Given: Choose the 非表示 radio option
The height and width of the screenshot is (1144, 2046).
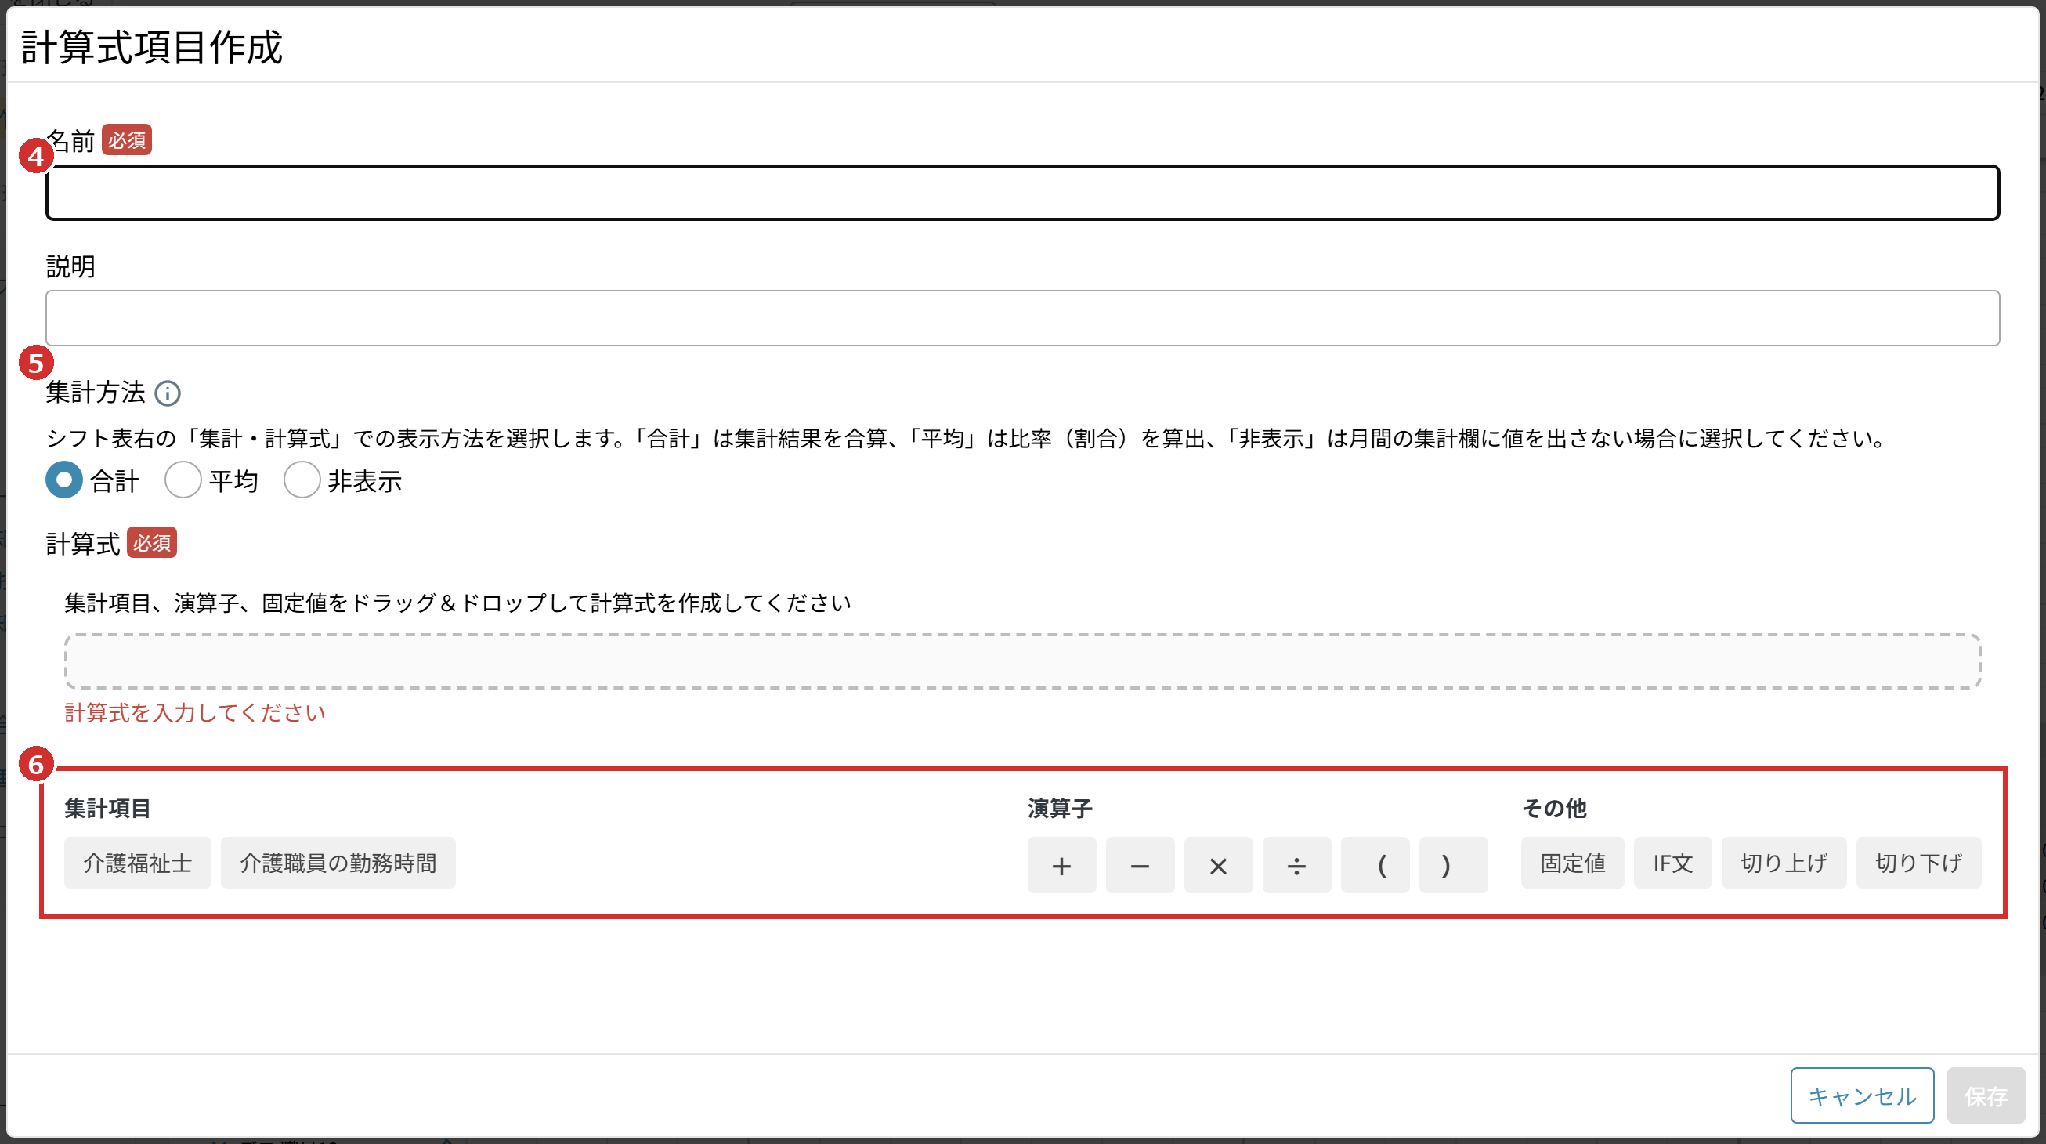Looking at the screenshot, I should tap(302, 481).
